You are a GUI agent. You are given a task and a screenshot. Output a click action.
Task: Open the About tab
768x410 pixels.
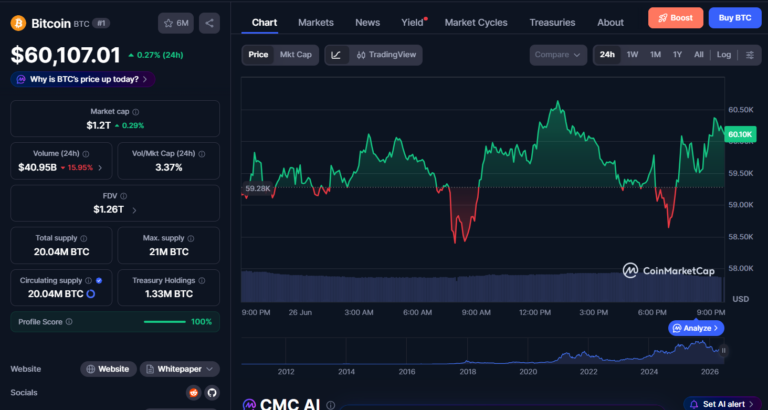[610, 23]
